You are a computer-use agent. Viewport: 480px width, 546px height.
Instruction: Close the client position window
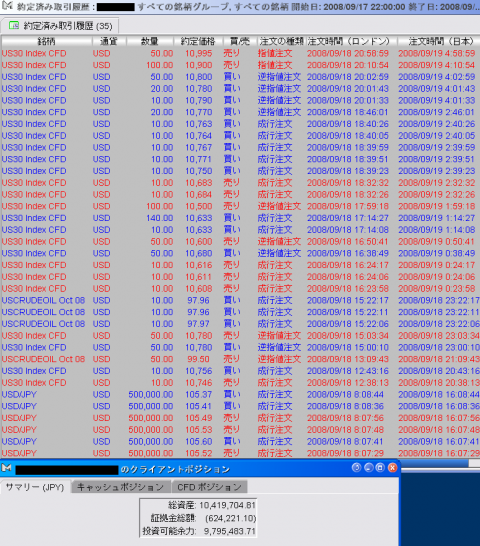pyautogui.click(x=393, y=468)
